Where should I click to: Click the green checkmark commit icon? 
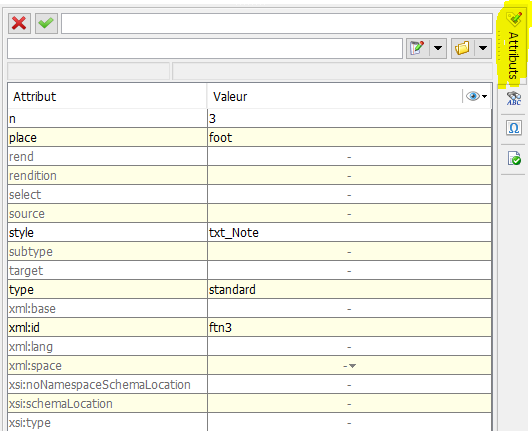(x=46, y=23)
